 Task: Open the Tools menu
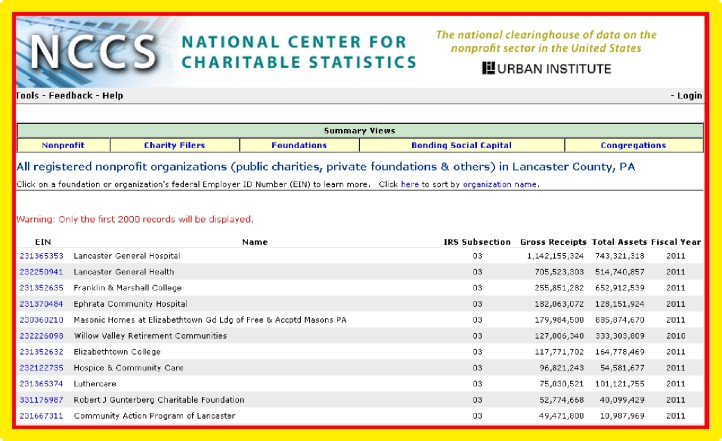[27, 96]
